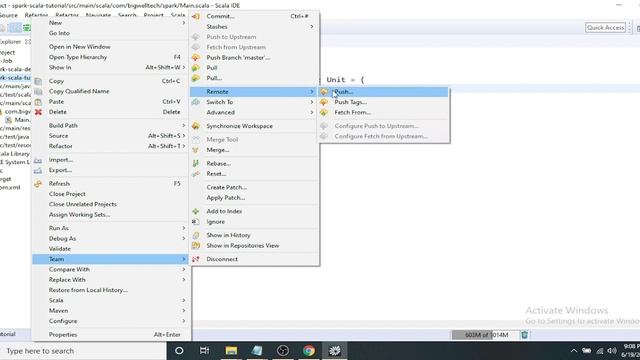Click the Rebase icon
Image resolution: width=640 pixels, height=360 pixels.
coord(196,163)
